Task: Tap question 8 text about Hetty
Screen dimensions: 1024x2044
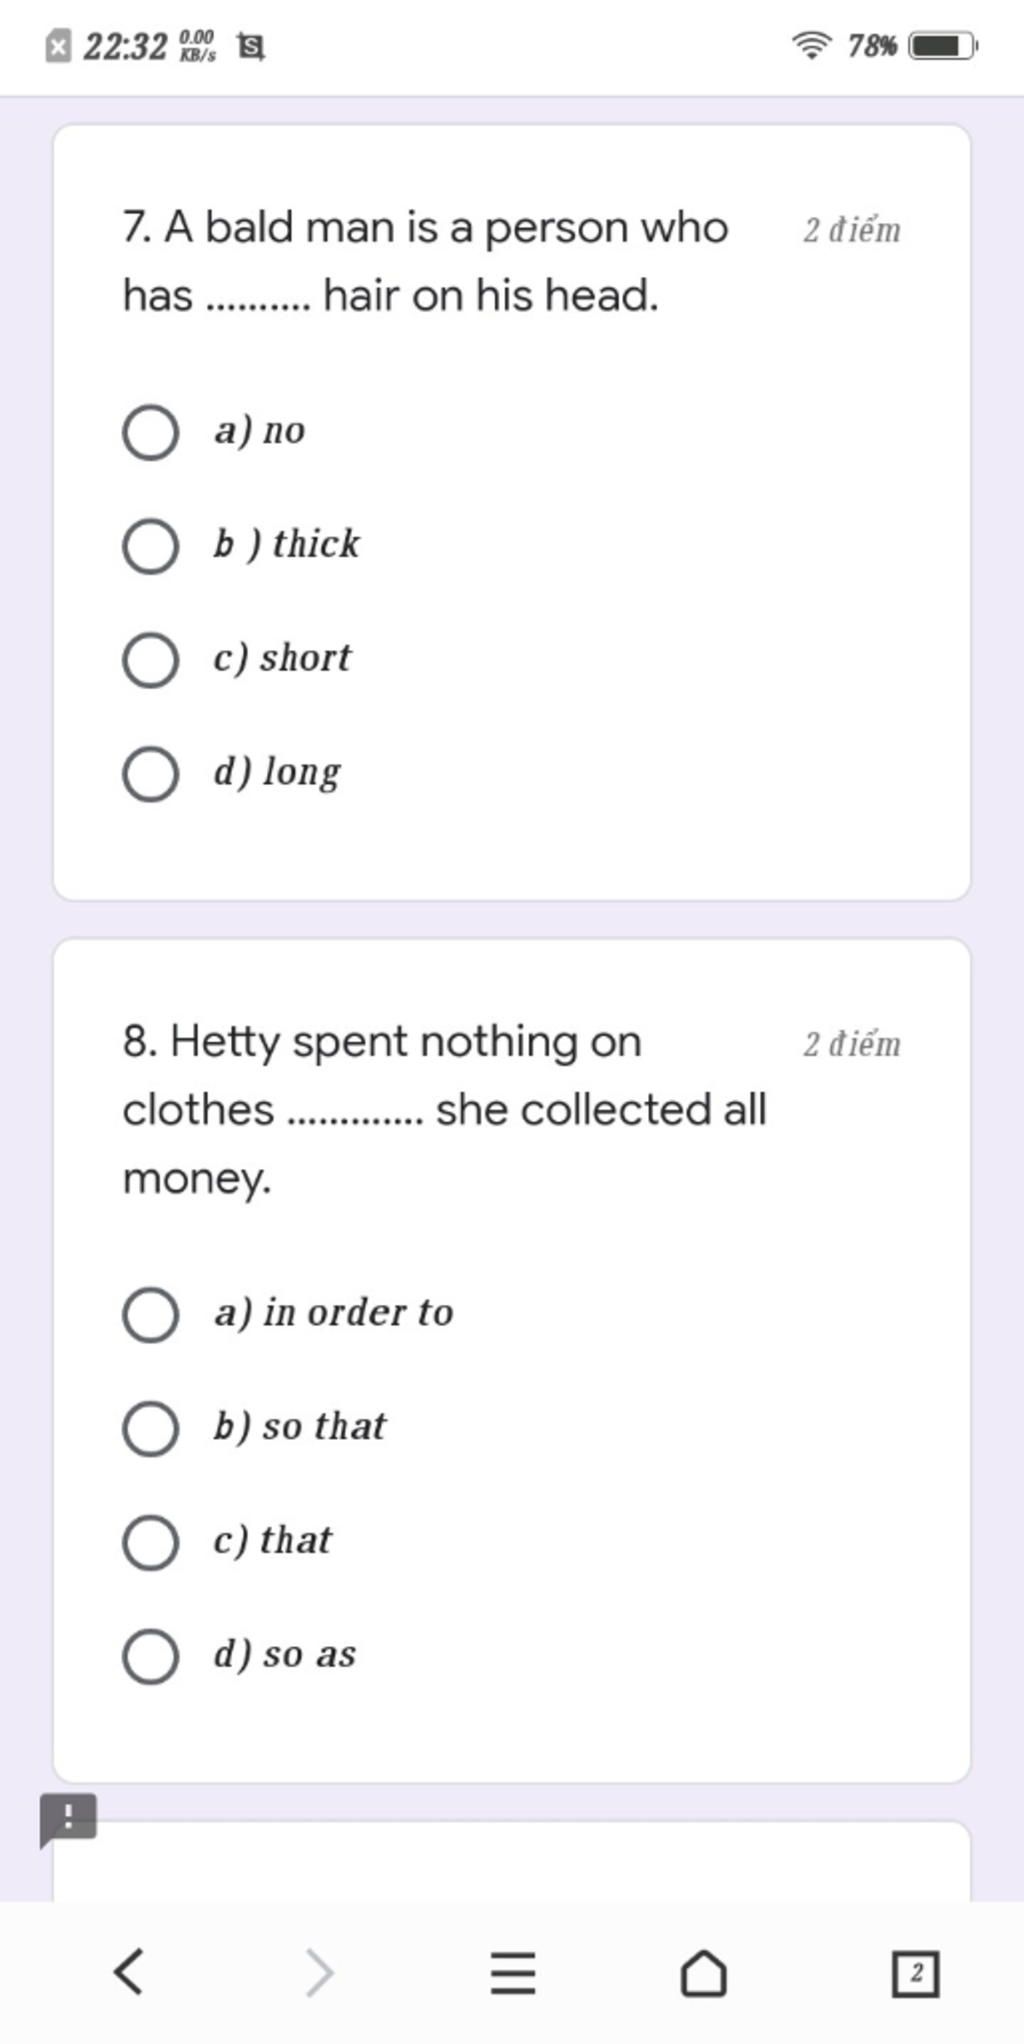Action: 444,1109
